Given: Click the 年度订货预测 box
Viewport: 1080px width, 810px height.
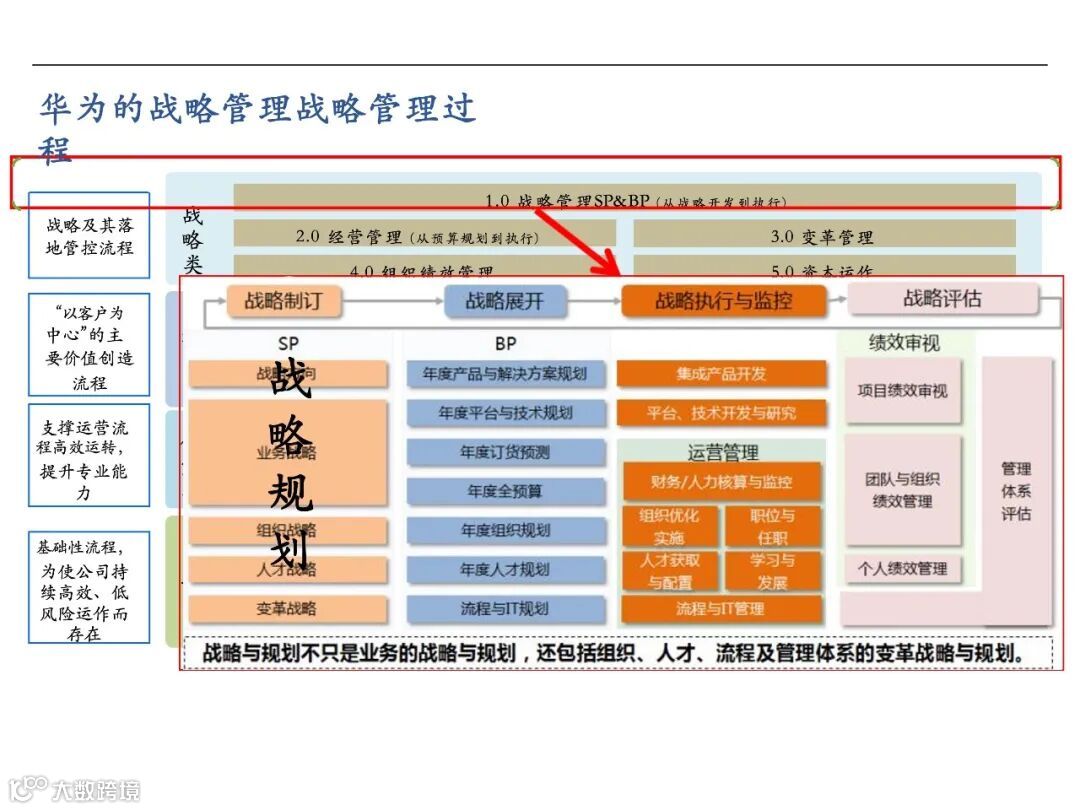Looking at the screenshot, I should pos(506,453).
